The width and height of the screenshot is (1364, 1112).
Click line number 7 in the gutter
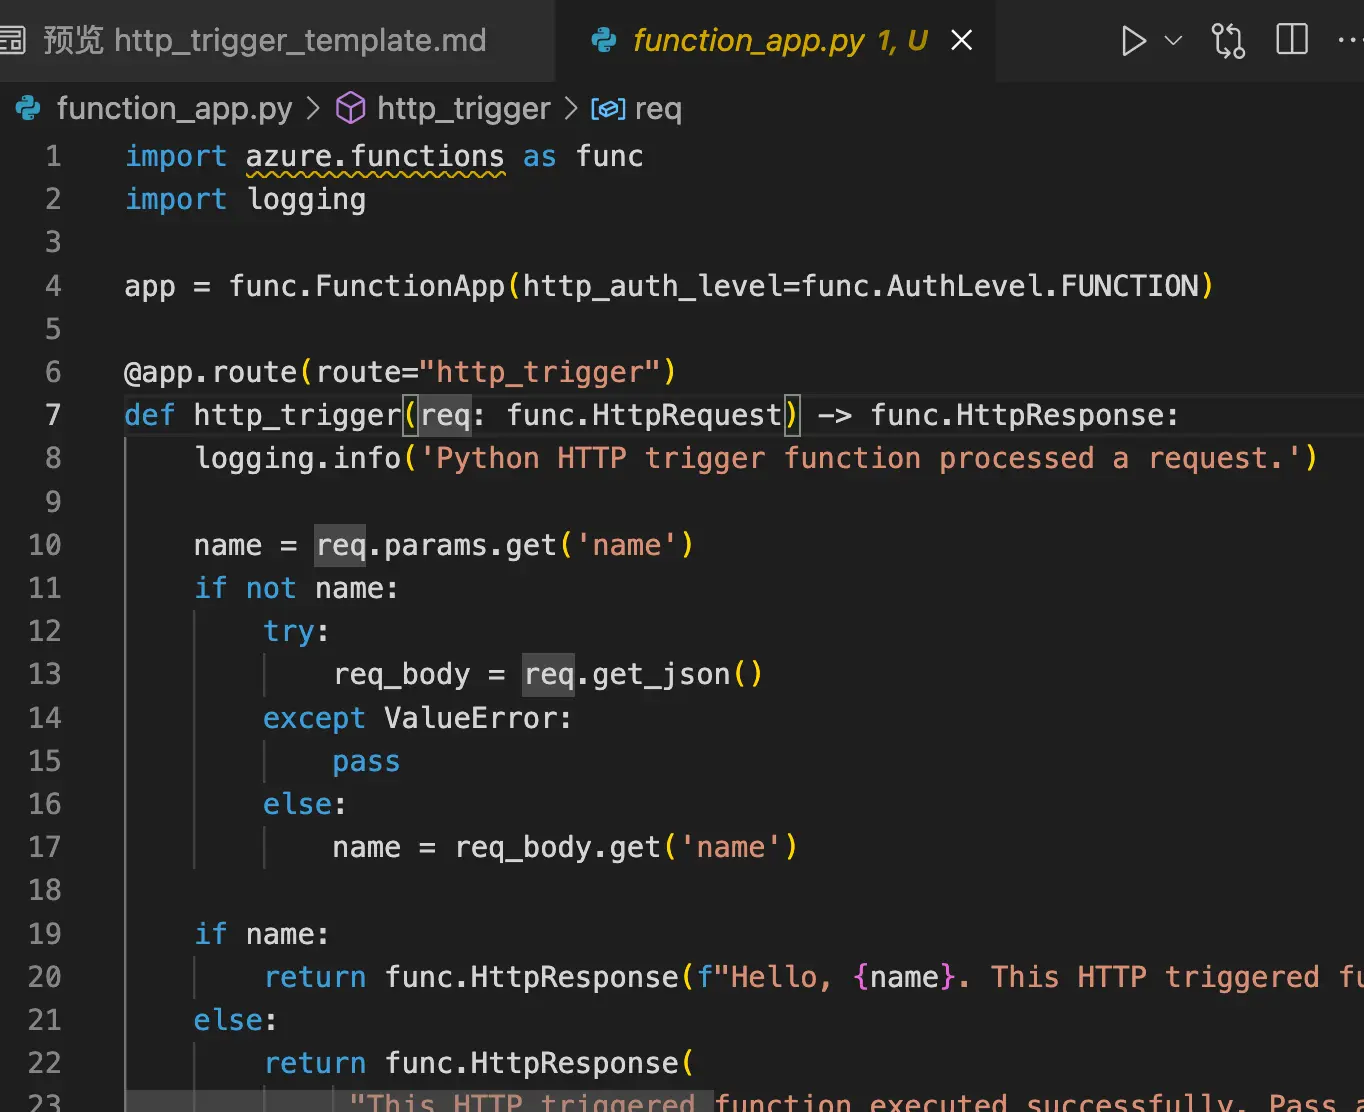coord(53,415)
